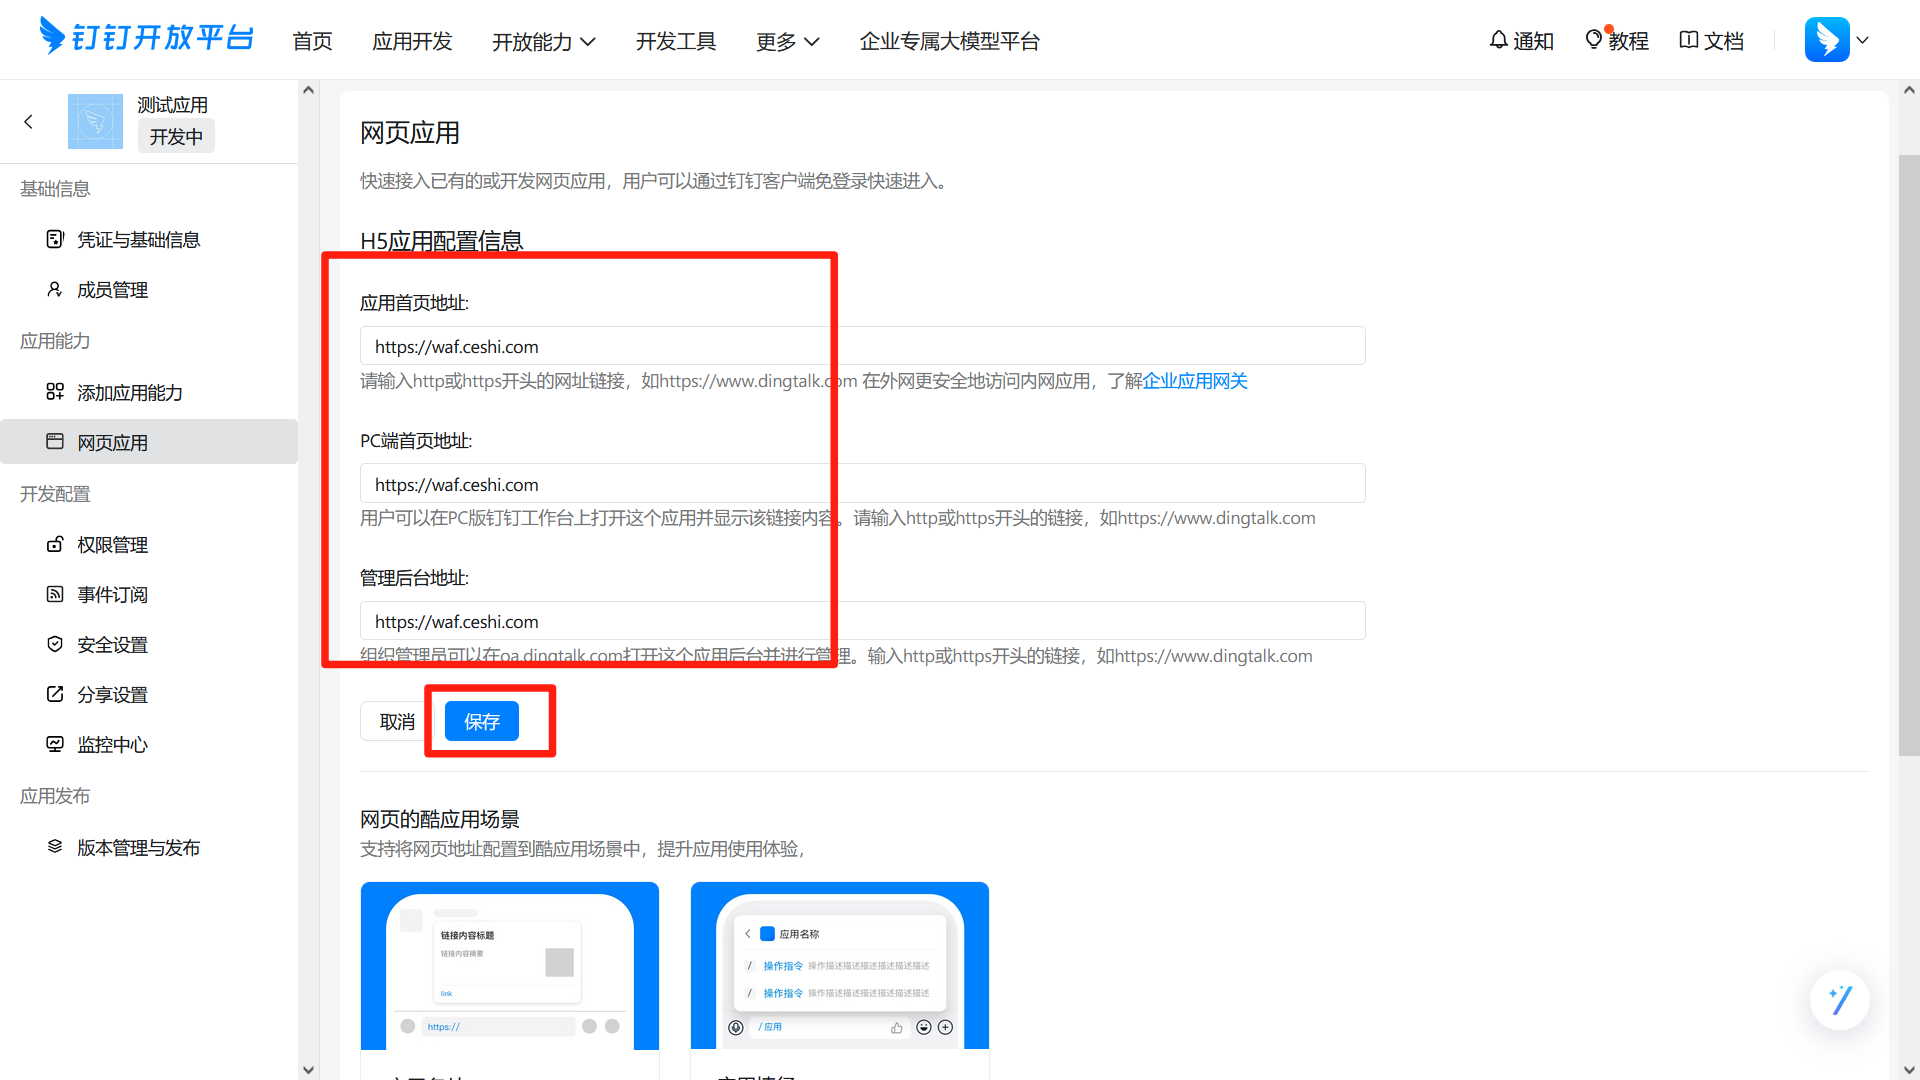The height and width of the screenshot is (1080, 1920).
Task: Open the account dropdown arrow
Action: [1862, 41]
